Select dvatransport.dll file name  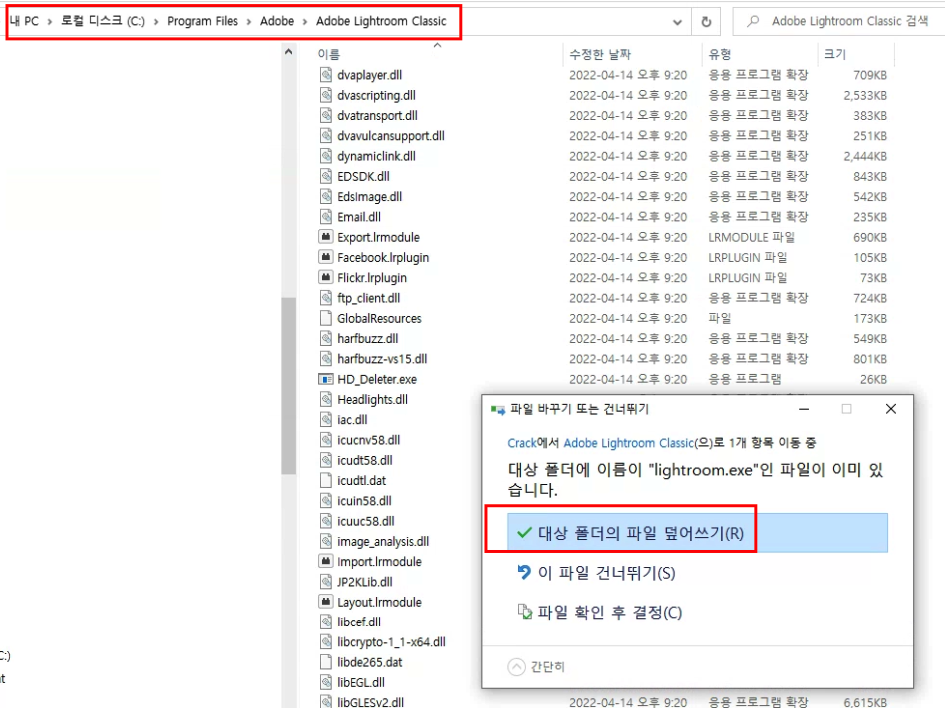point(377,115)
